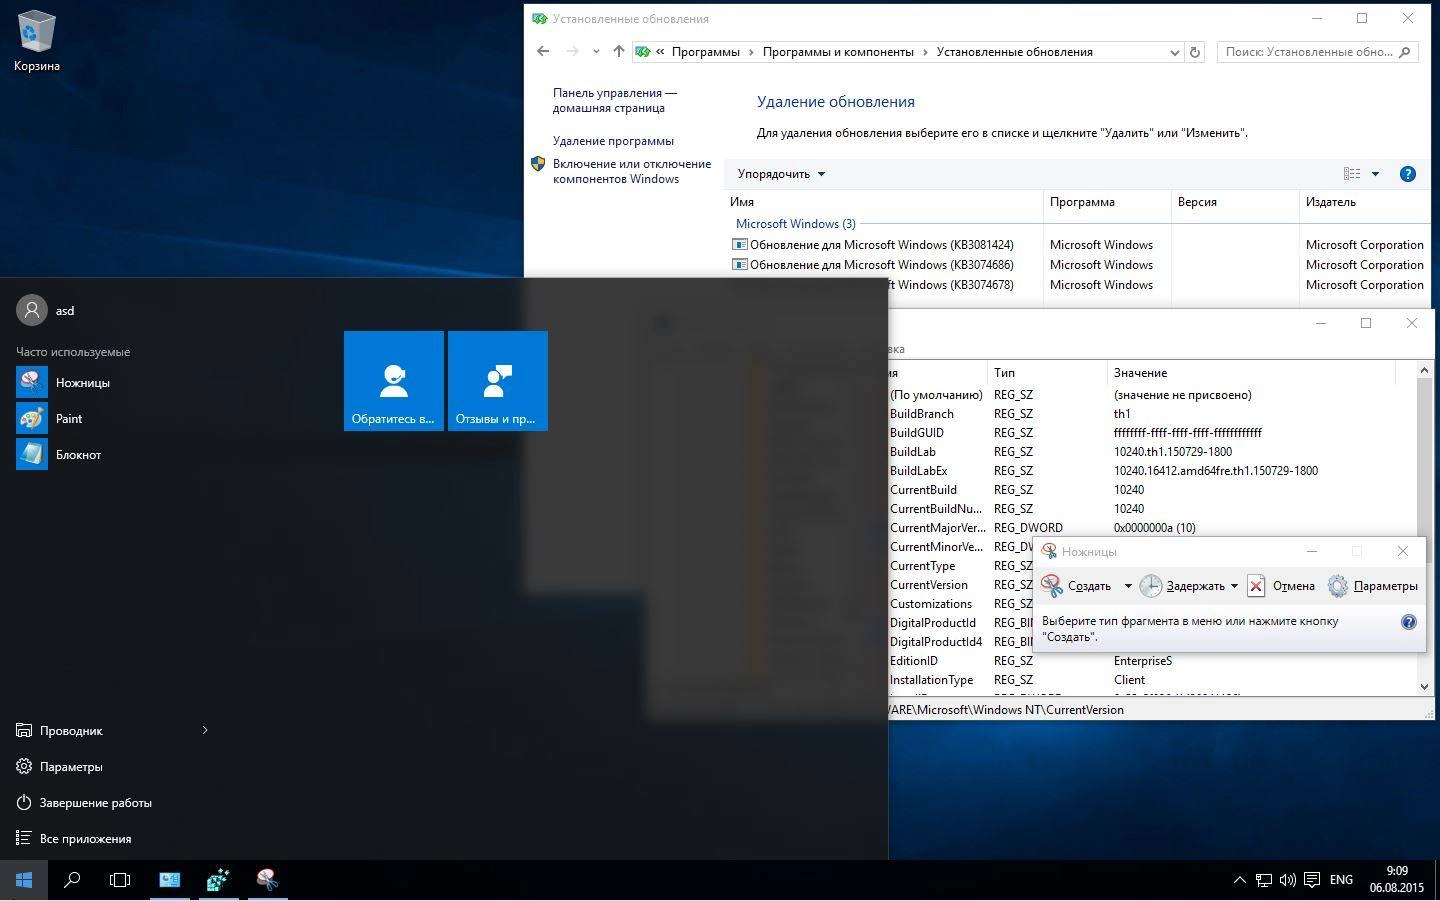Open the Recycle Bin desktop icon
1440x901 pixels.
37,41
